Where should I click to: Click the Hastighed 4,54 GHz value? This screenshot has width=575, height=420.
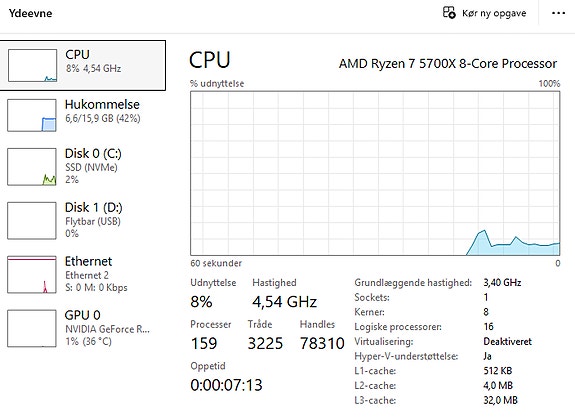pyautogui.click(x=284, y=302)
